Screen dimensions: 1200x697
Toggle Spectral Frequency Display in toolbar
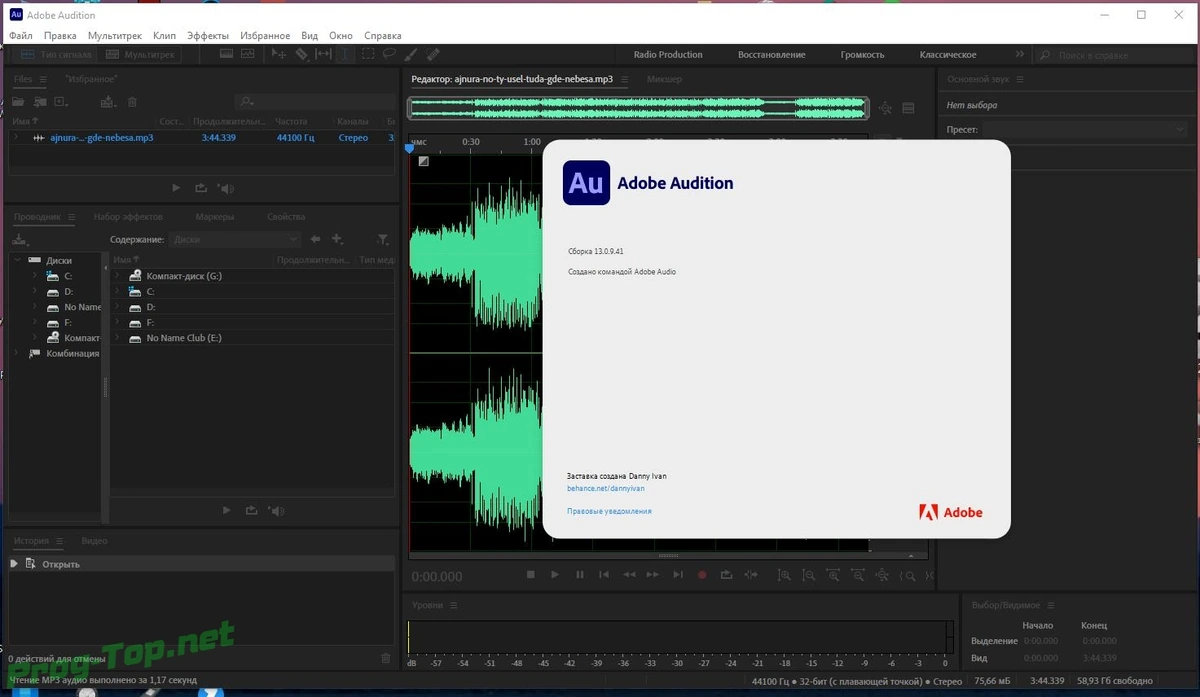point(225,54)
